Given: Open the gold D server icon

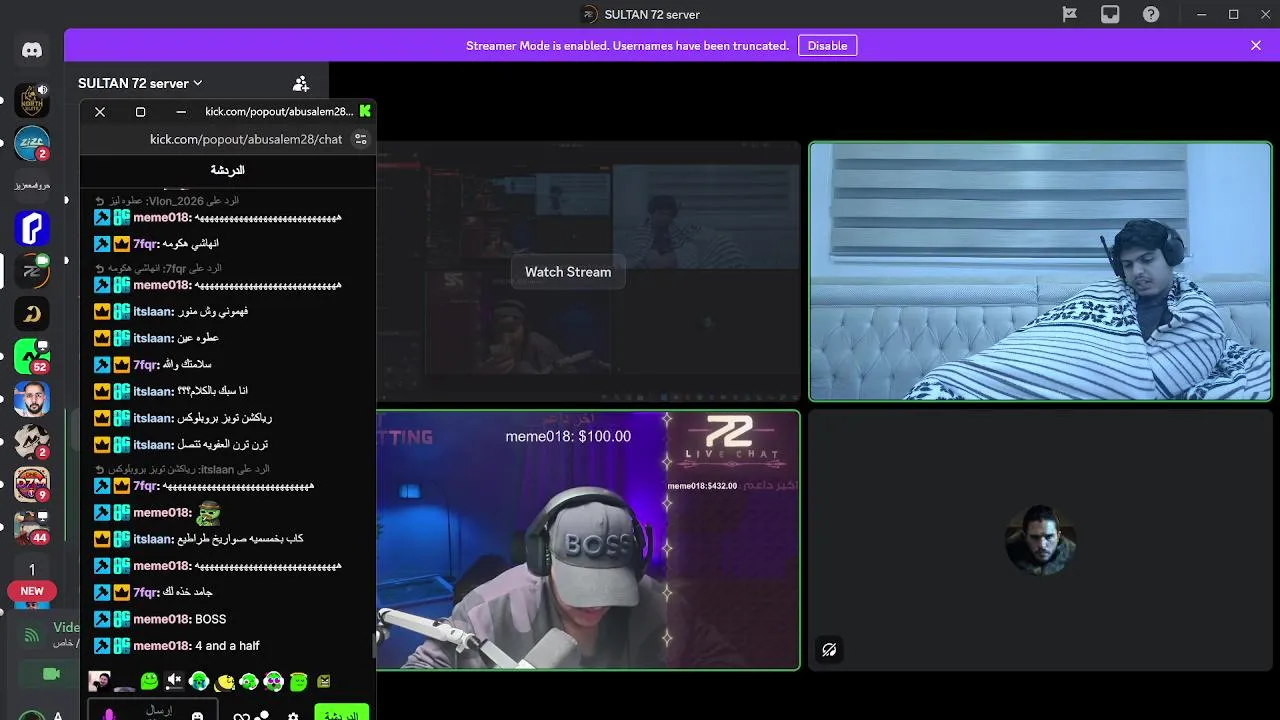Looking at the screenshot, I should click(x=32, y=314).
